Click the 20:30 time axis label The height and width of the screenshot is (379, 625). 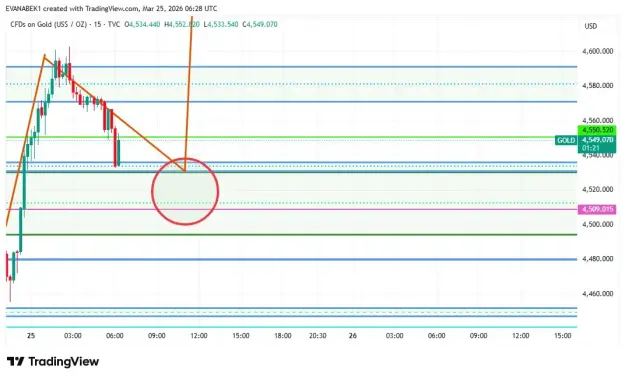(318, 336)
